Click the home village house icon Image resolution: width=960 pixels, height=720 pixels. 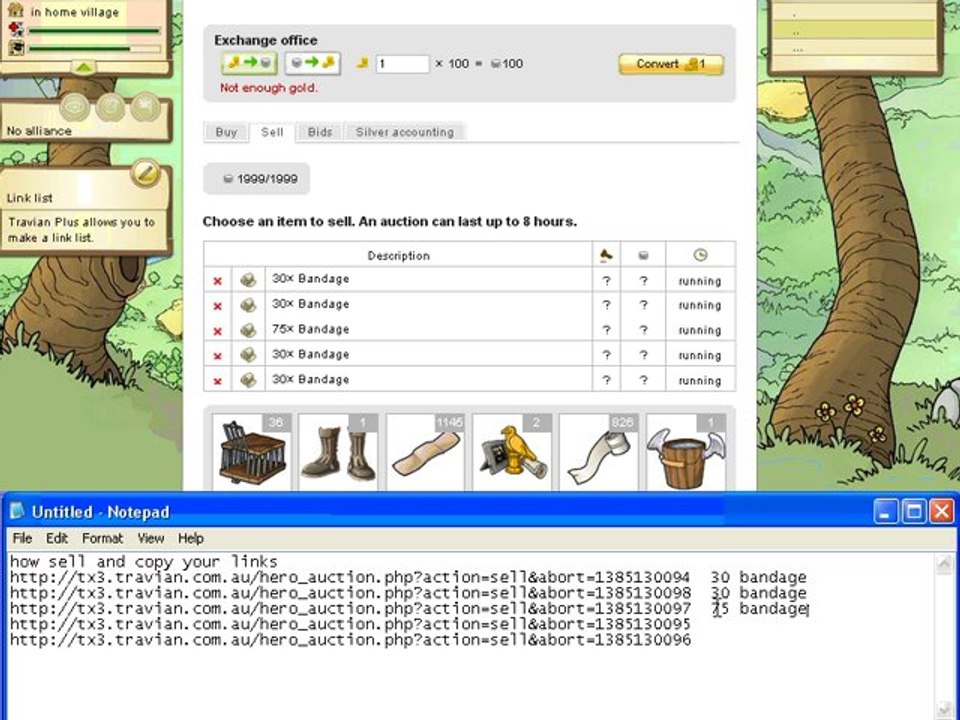pos(15,10)
